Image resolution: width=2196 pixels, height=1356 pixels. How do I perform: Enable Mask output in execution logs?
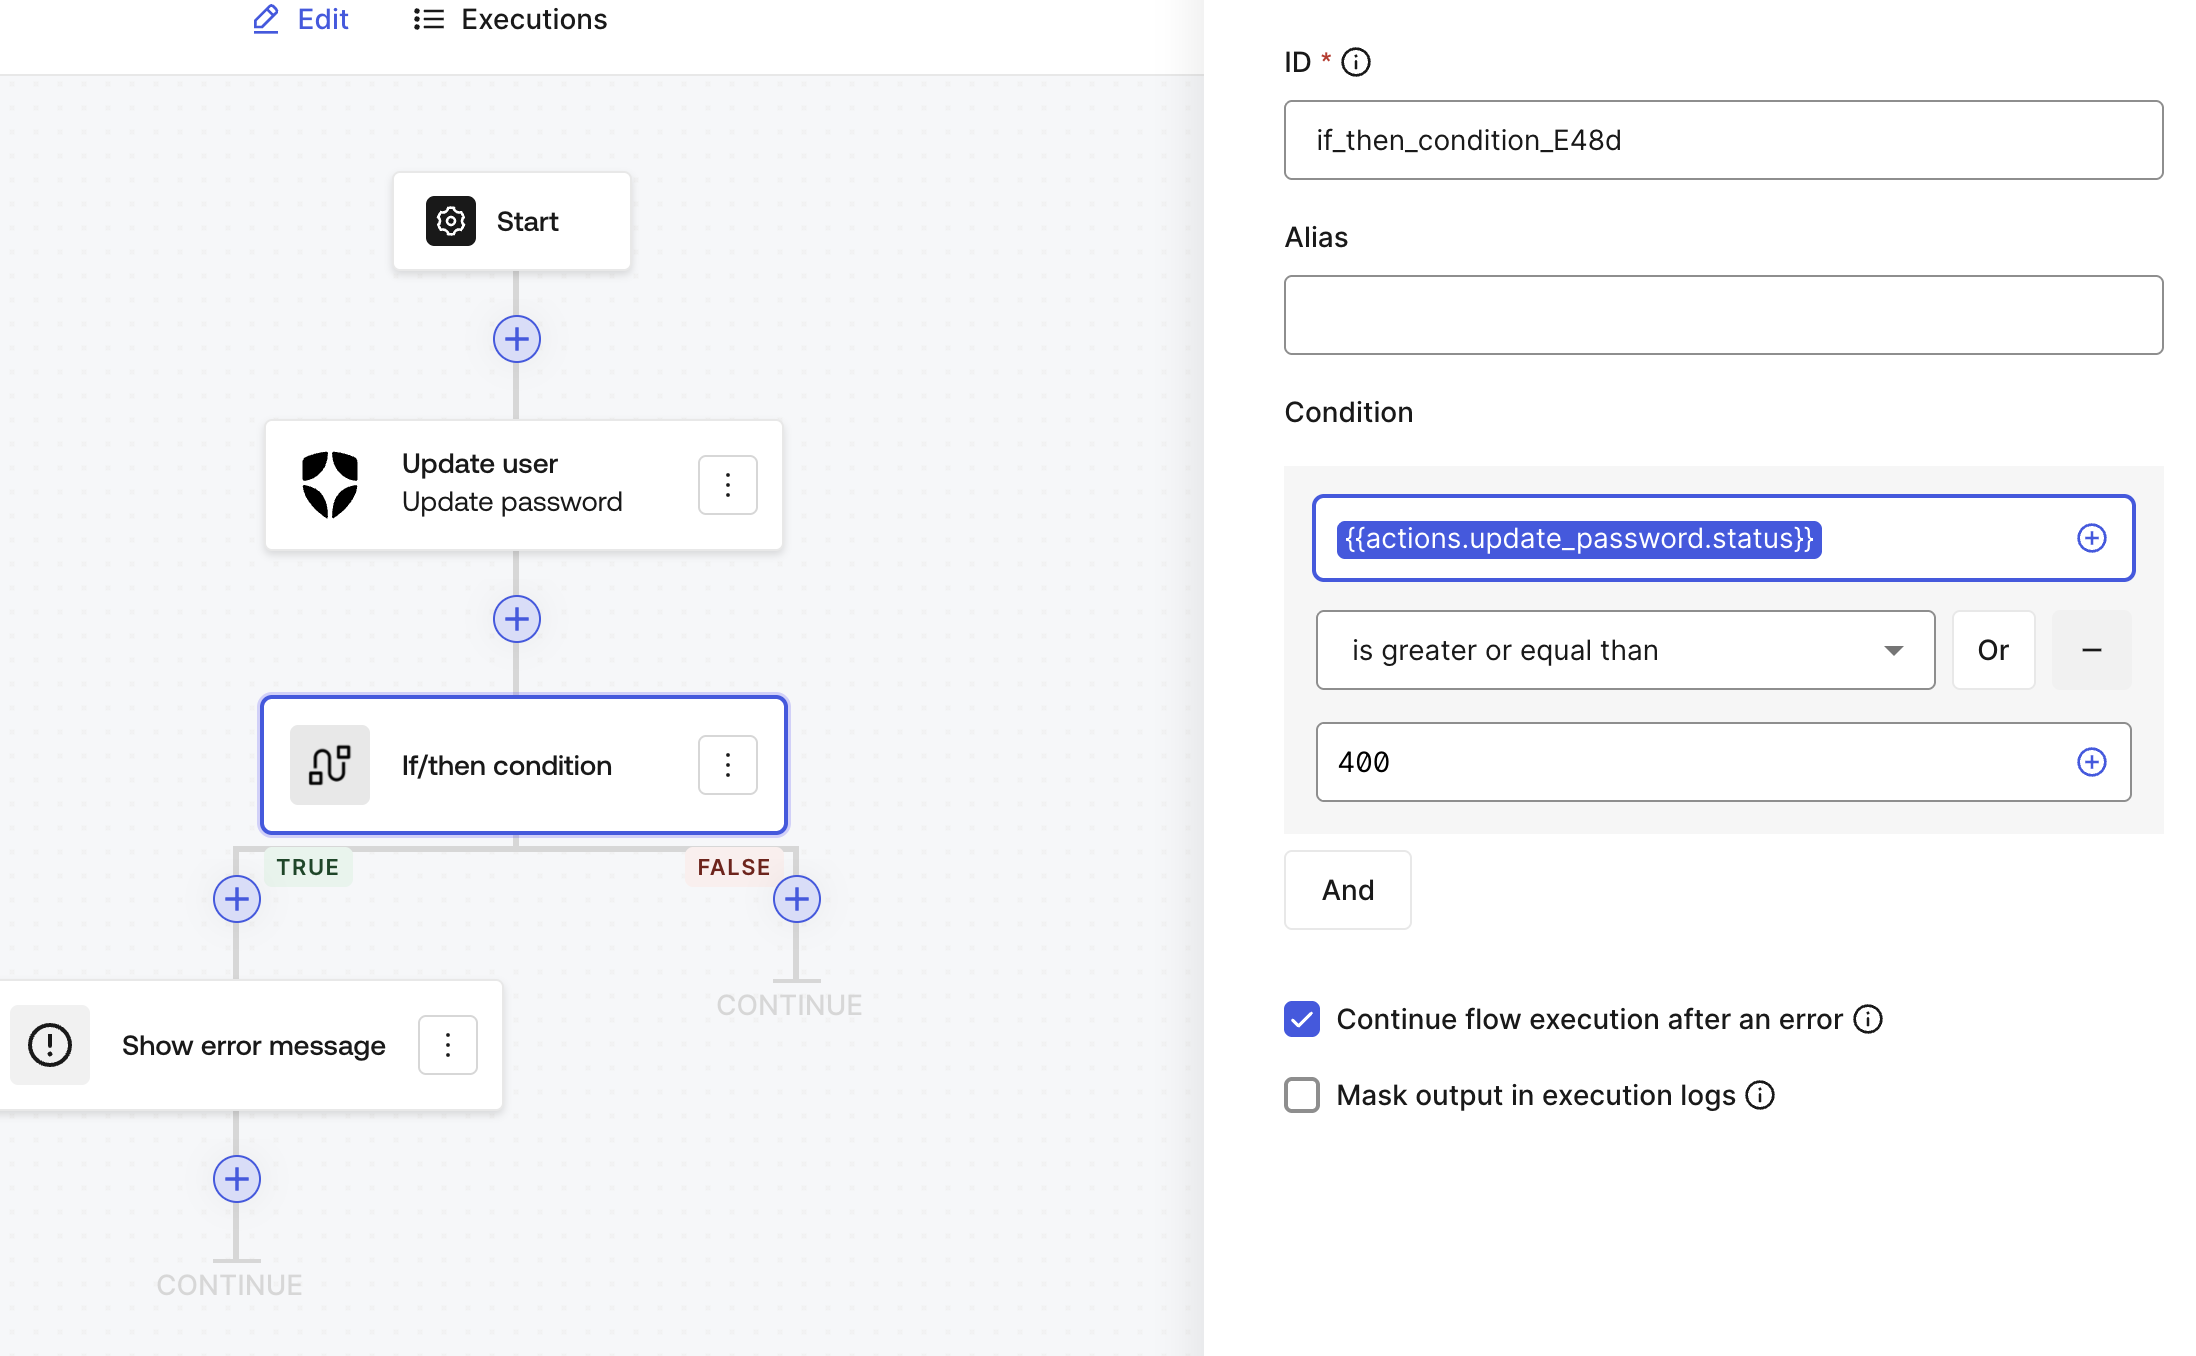(1302, 1095)
